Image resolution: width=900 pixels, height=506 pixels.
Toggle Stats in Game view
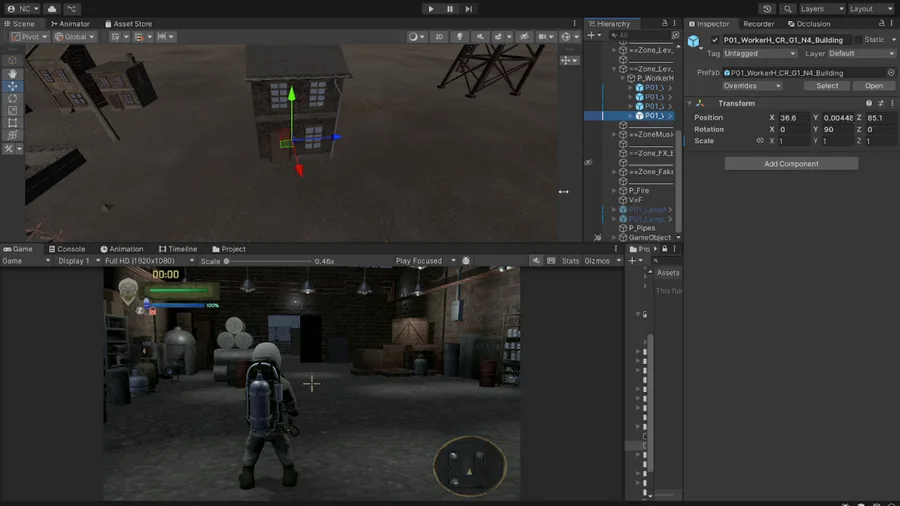[x=570, y=261]
